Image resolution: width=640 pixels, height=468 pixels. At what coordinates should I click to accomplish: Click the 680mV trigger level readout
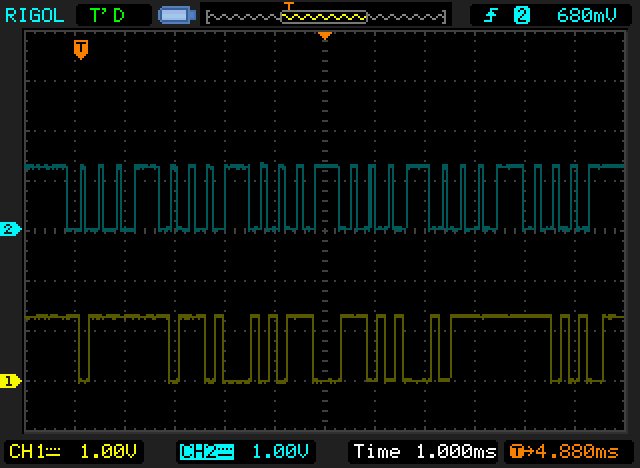click(x=586, y=16)
